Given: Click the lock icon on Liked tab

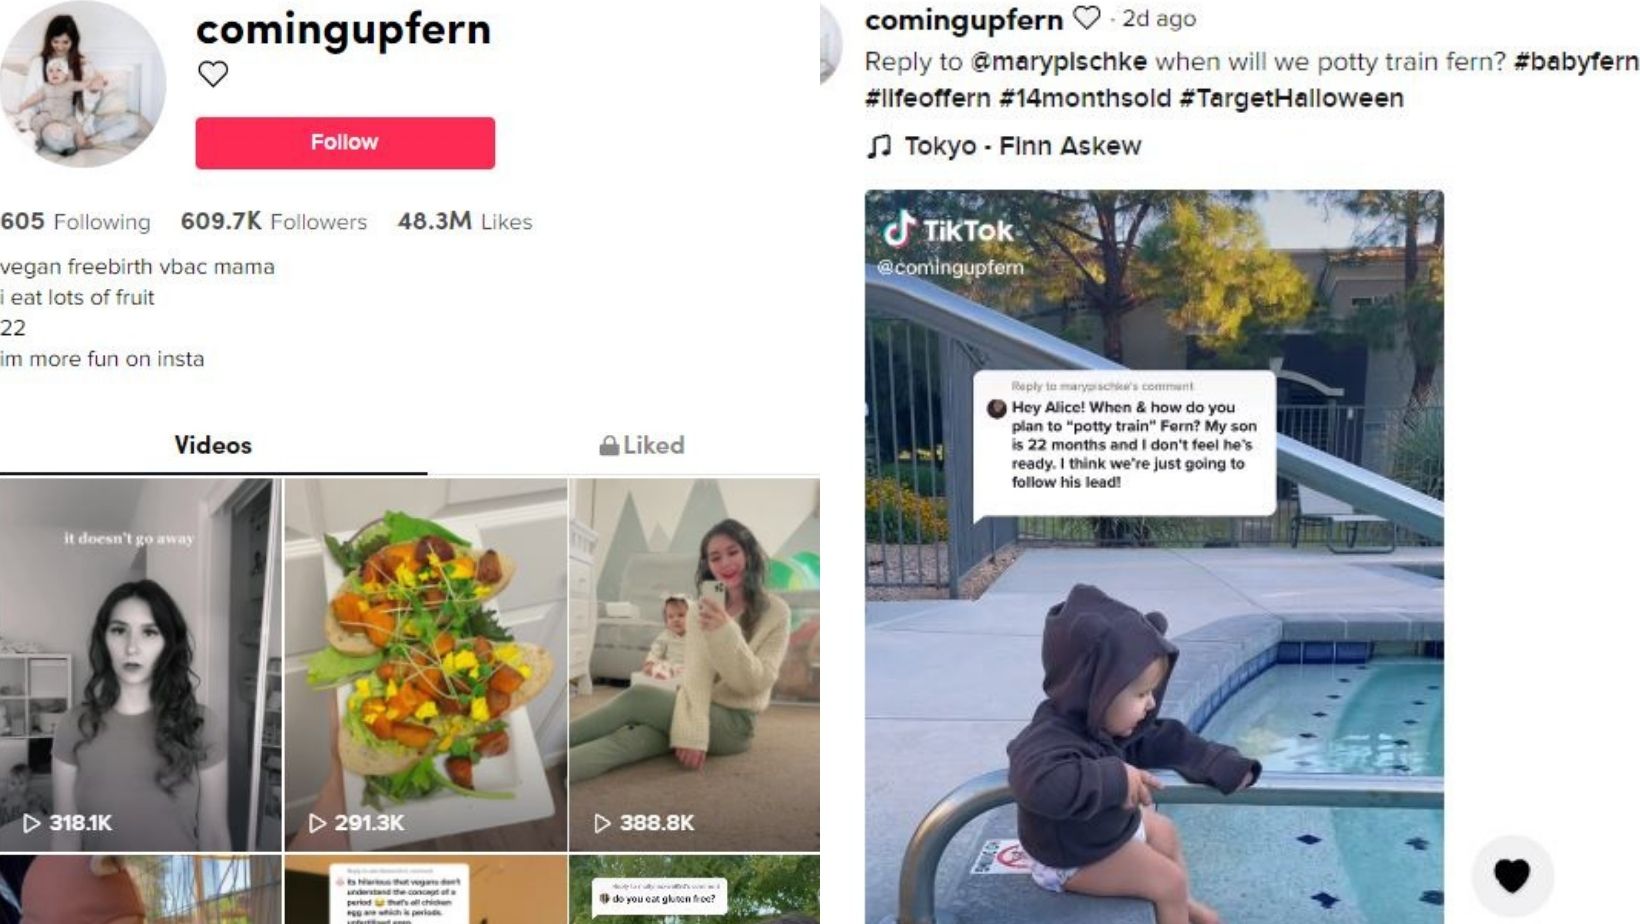Looking at the screenshot, I should point(609,446).
